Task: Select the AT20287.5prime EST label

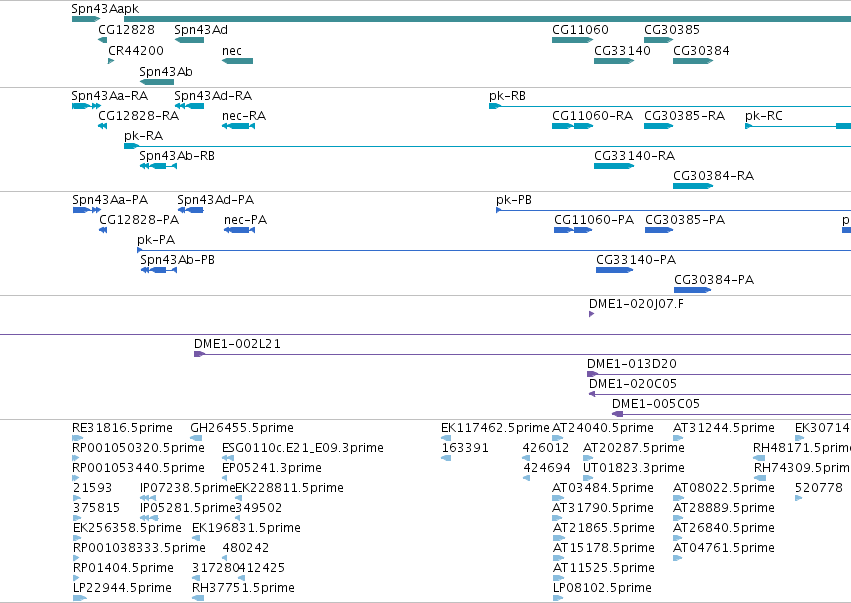Action: [633, 449]
